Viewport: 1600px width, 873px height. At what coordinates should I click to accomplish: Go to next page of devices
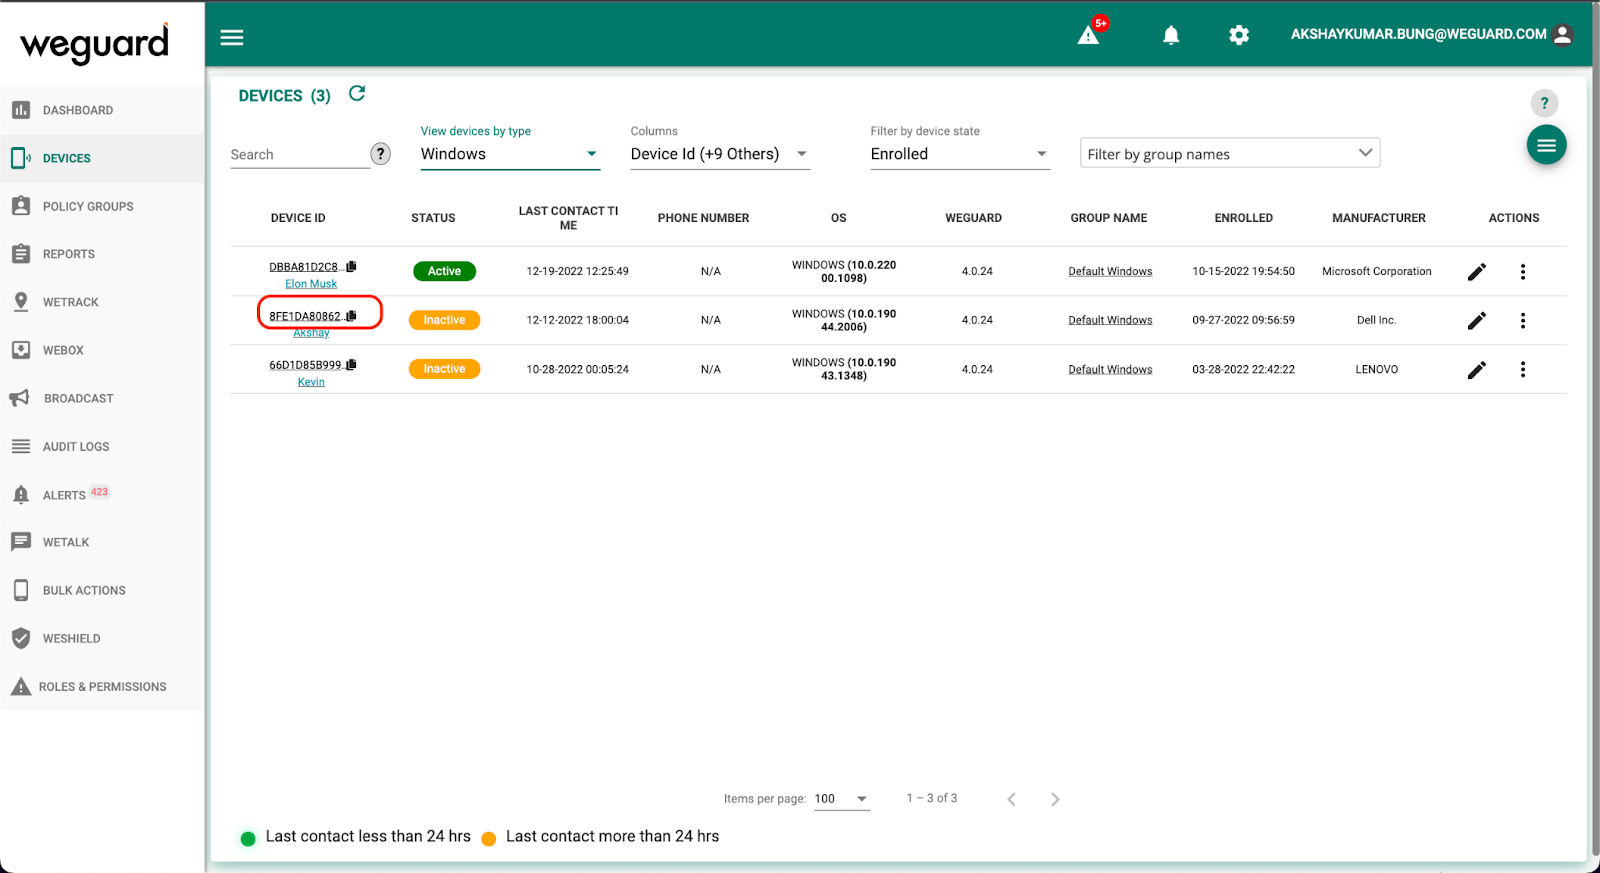[1055, 799]
